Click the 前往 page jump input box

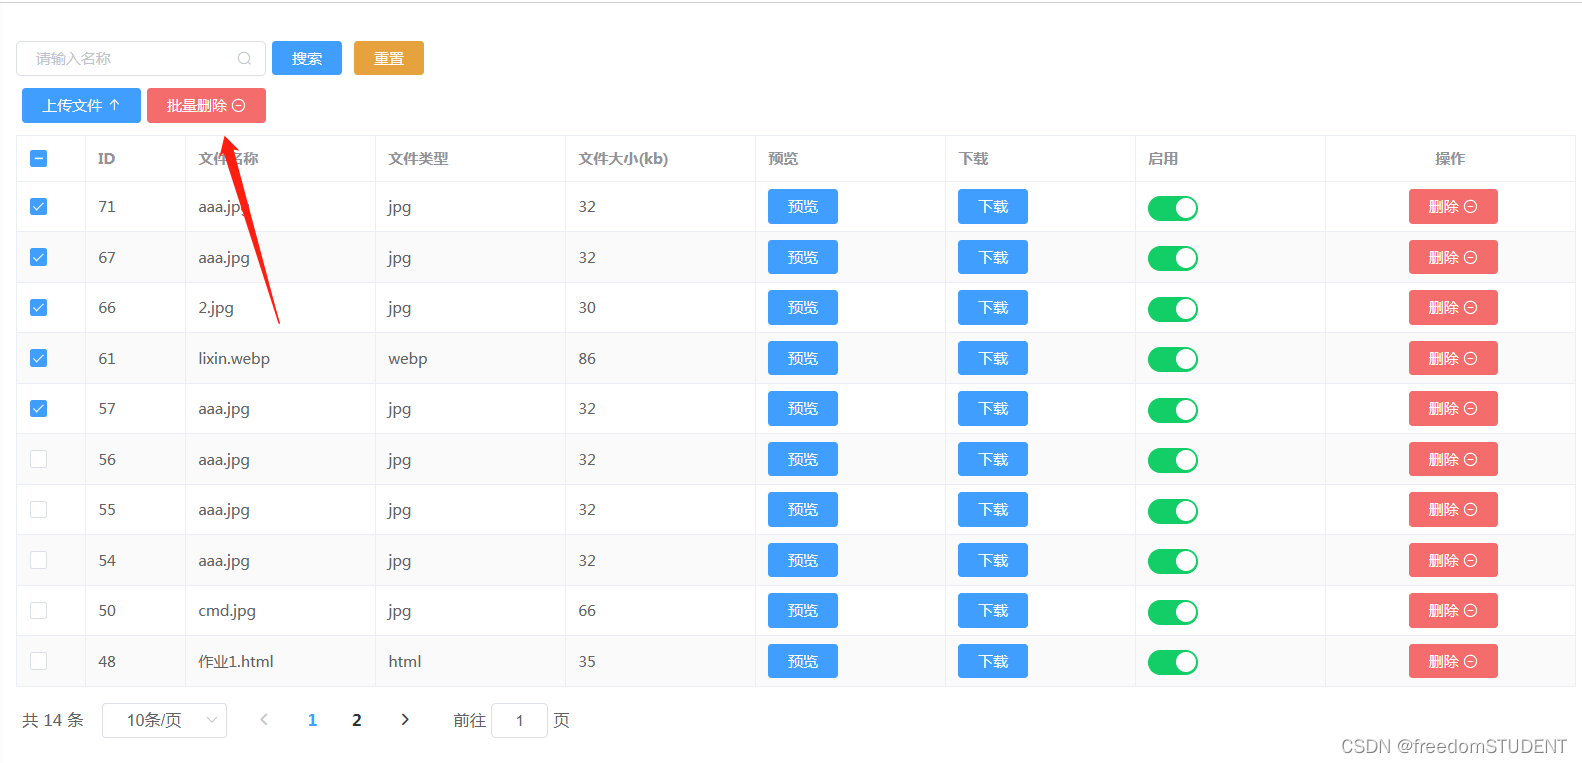click(x=519, y=720)
